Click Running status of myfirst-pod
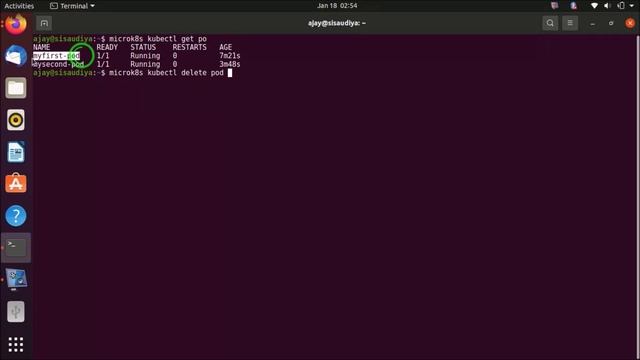640x360 pixels. [x=145, y=56]
